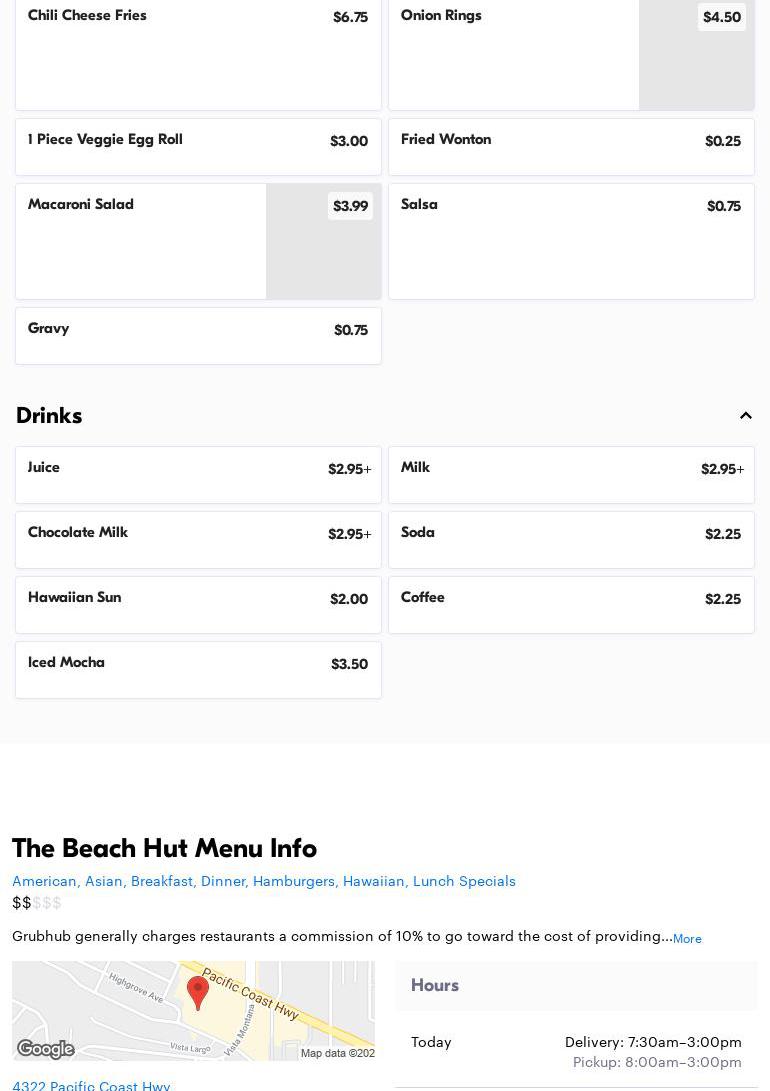
Task: Open the Lunch Specials category link
Action: [464, 881]
